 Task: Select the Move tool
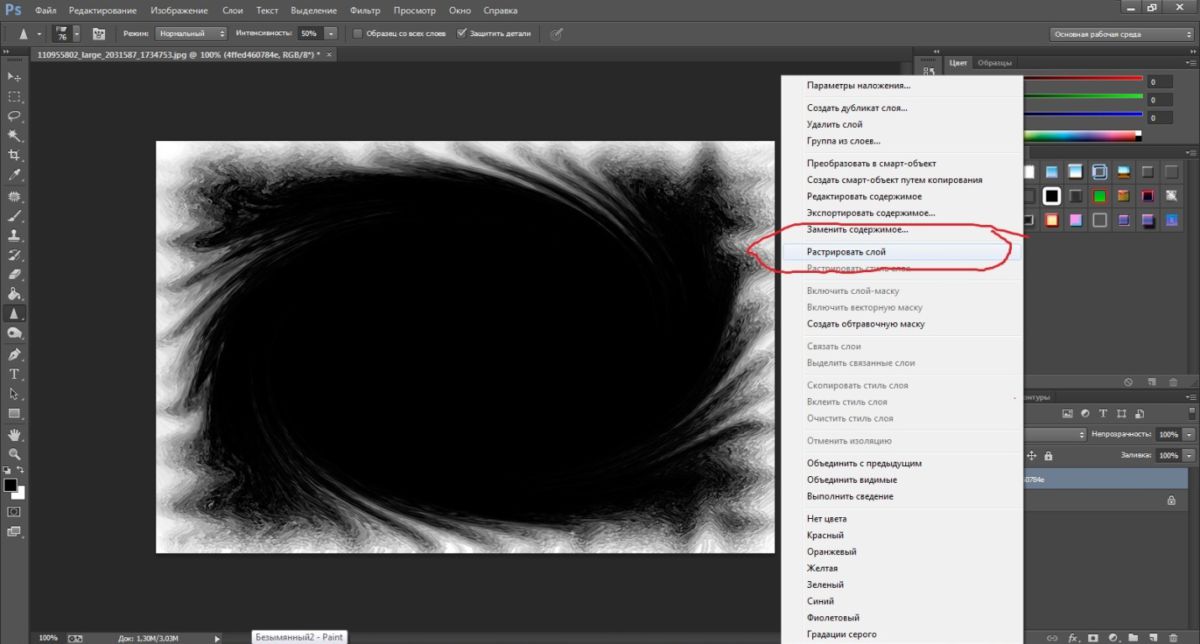pos(14,77)
